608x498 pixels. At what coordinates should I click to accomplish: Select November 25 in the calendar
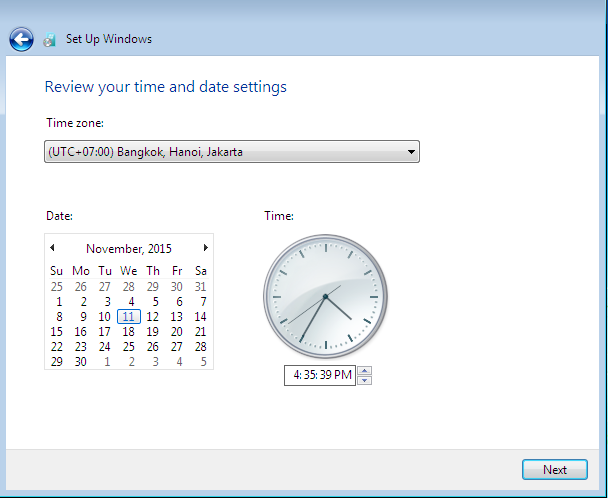[x=129, y=347]
